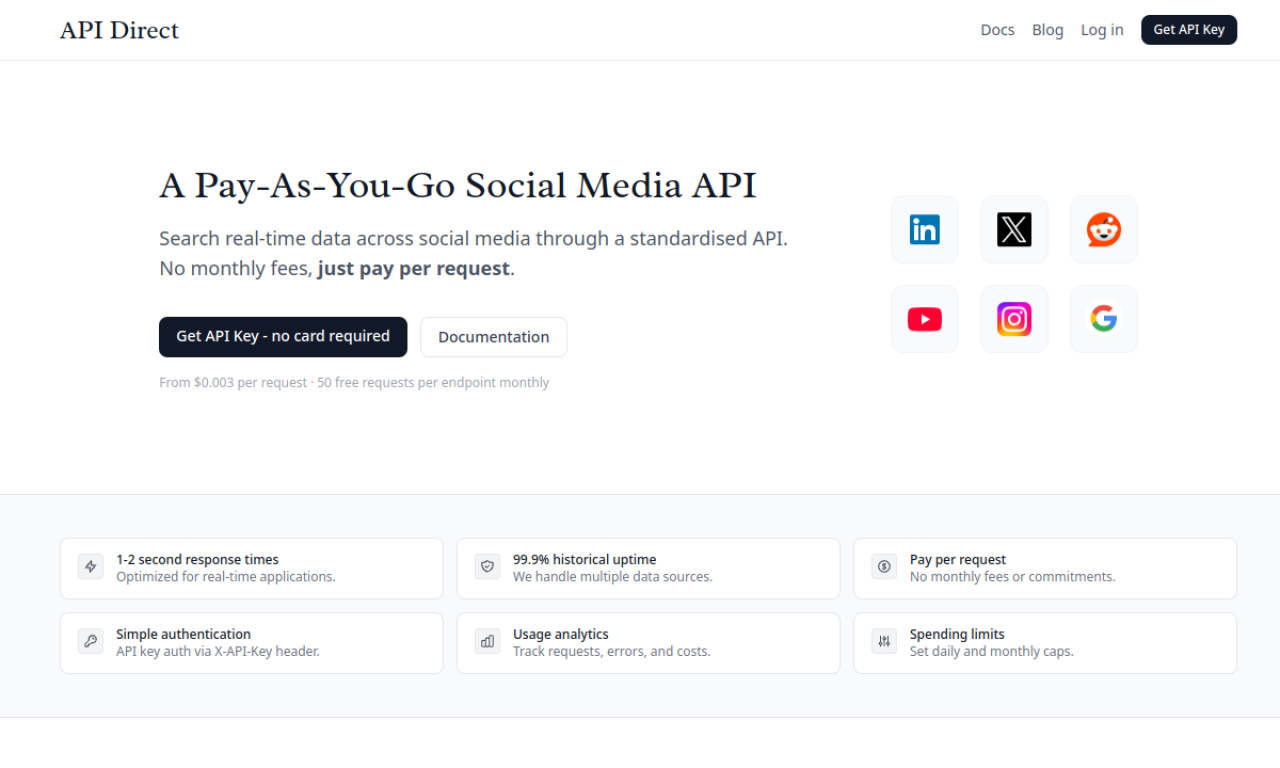The width and height of the screenshot is (1280, 768).
Task: Click the shield icon beside historical uptime
Action: pos(487,566)
